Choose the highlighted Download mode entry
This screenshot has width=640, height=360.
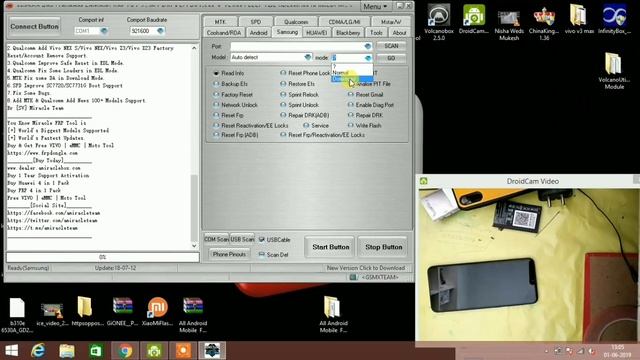click(352, 79)
